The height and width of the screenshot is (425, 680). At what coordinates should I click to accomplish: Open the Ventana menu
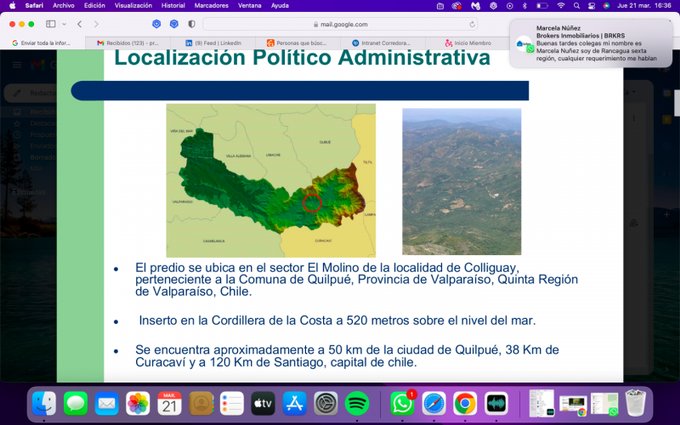tap(249, 6)
